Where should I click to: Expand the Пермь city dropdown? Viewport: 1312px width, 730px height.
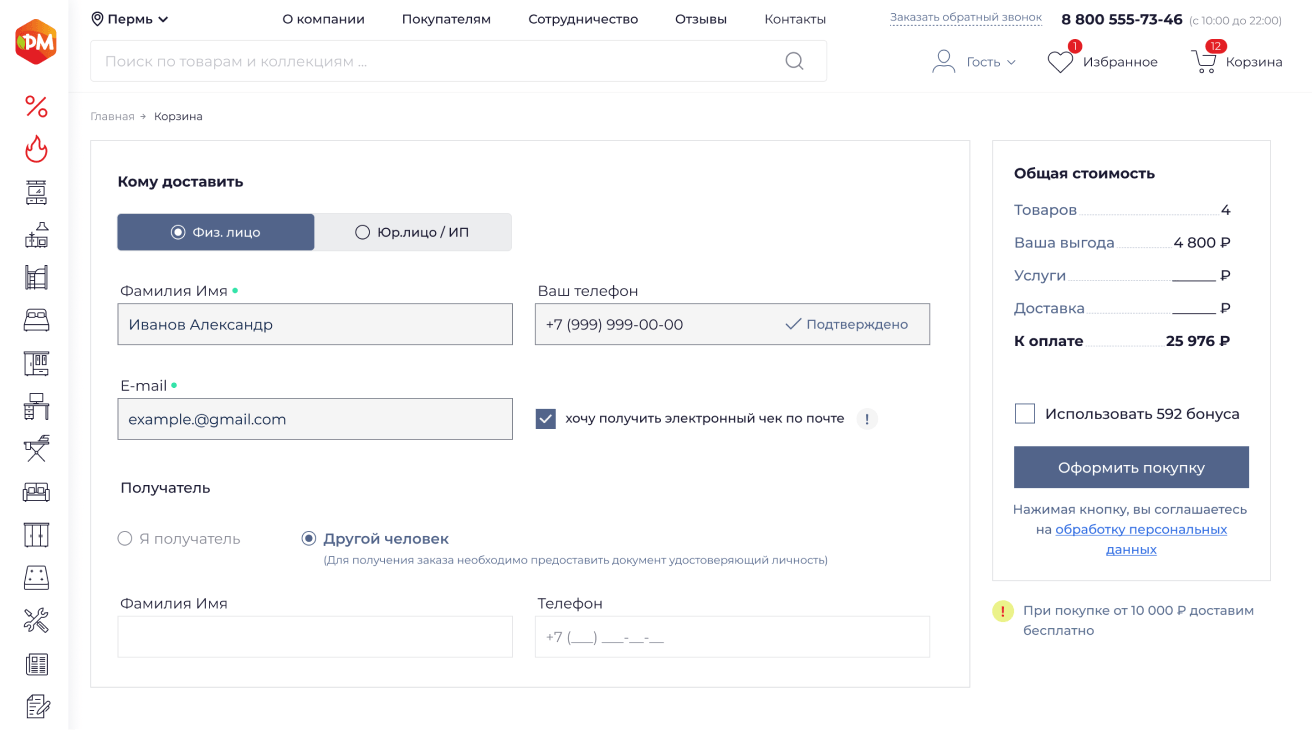pyautogui.click(x=130, y=19)
